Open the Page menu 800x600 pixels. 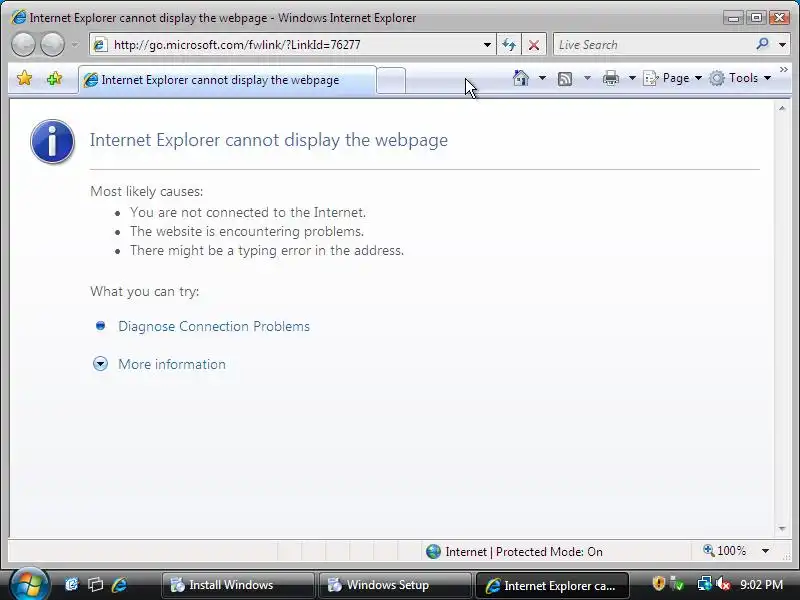click(x=672, y=78)
